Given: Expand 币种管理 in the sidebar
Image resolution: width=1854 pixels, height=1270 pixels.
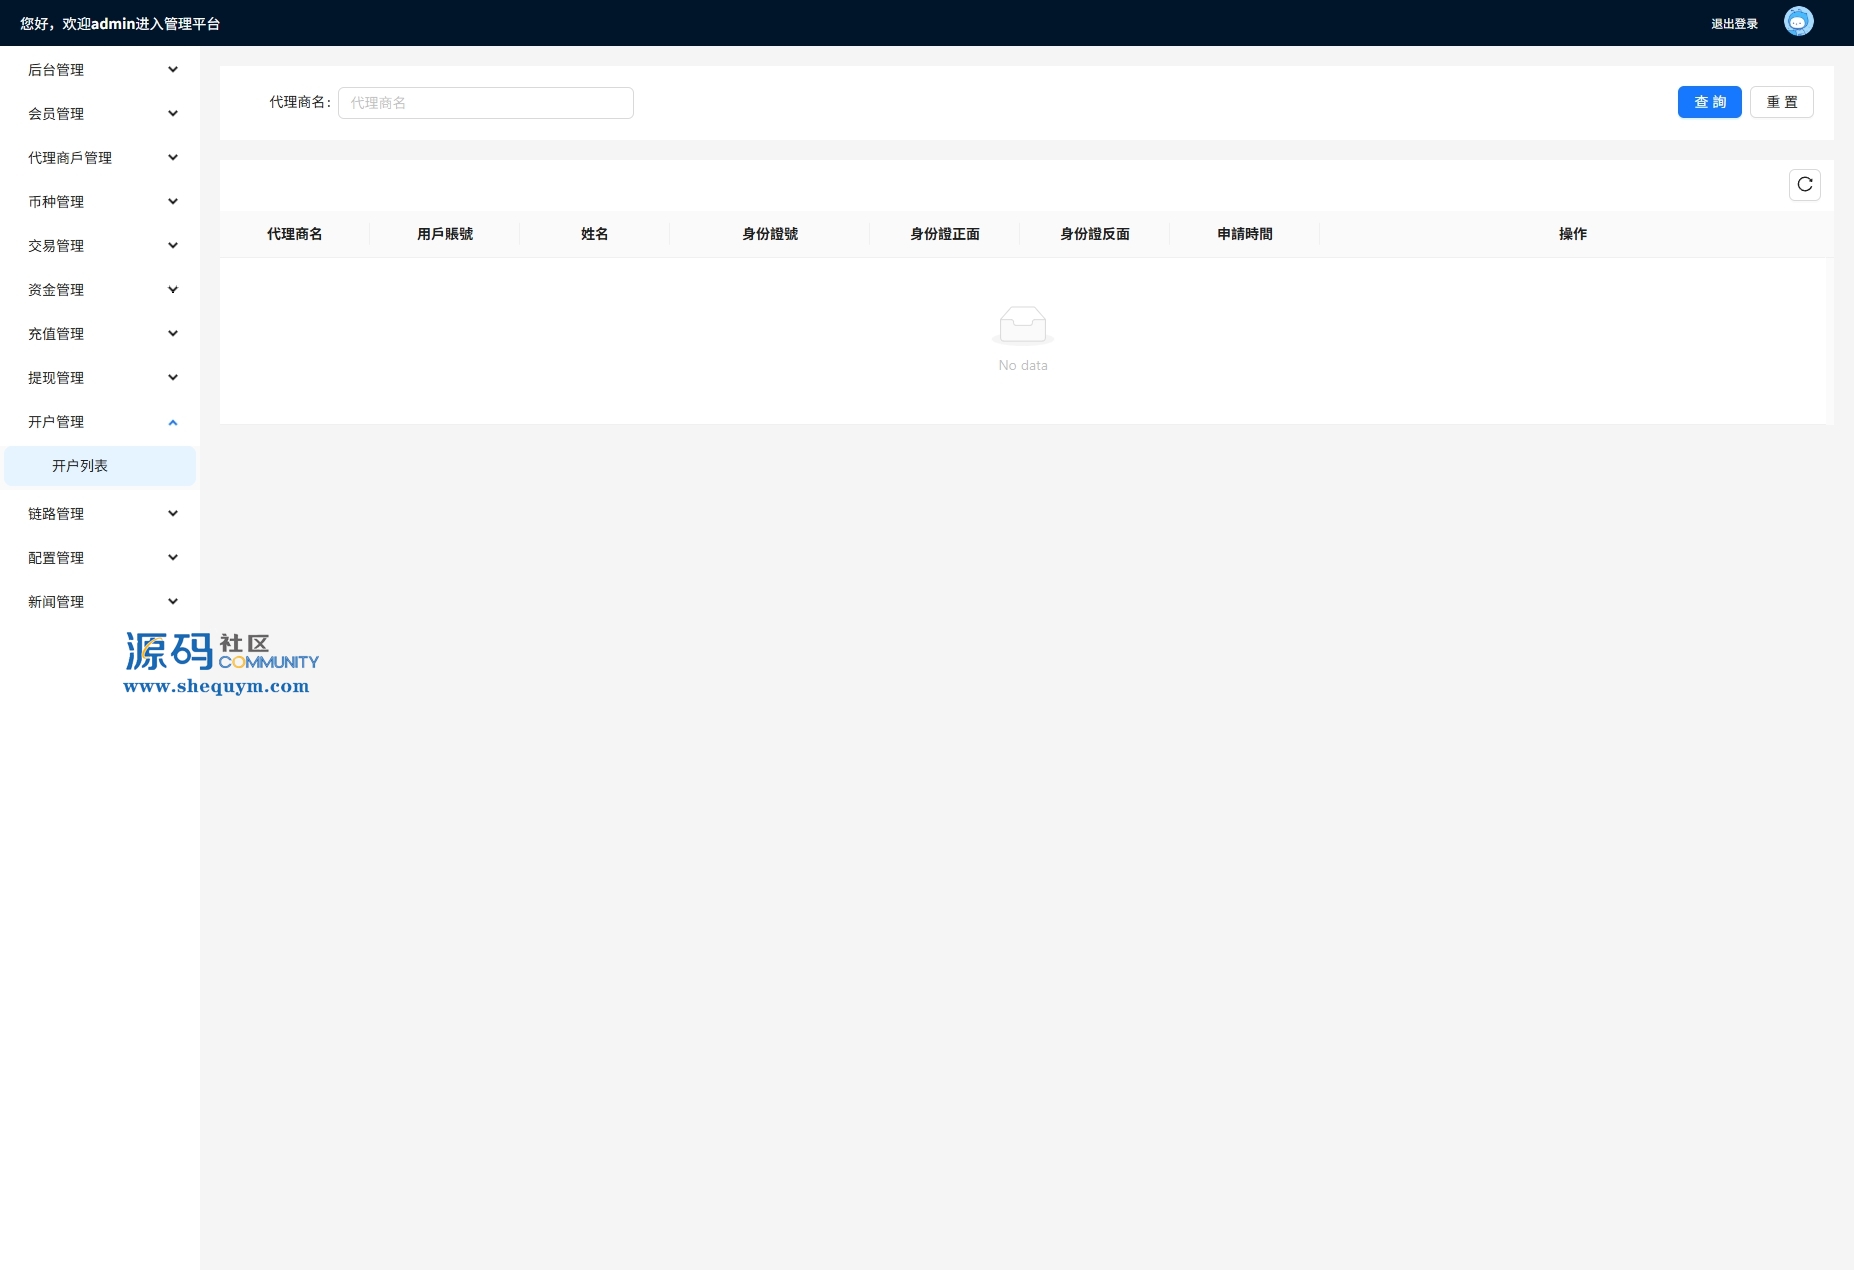Looking at the screenshot, I should coord(100,202).
